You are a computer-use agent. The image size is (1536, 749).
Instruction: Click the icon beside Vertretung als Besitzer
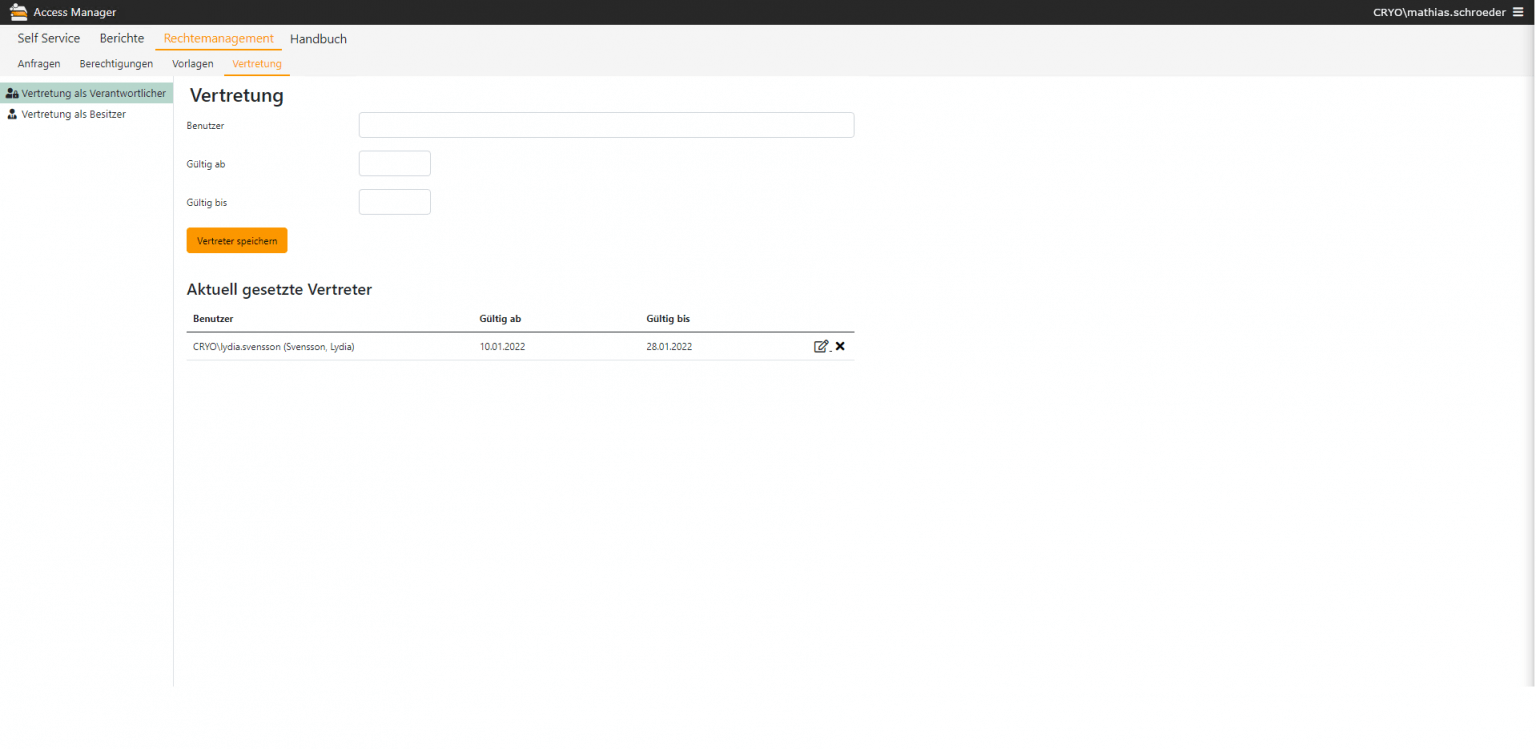pyautogui.click(x=12, y=114)
